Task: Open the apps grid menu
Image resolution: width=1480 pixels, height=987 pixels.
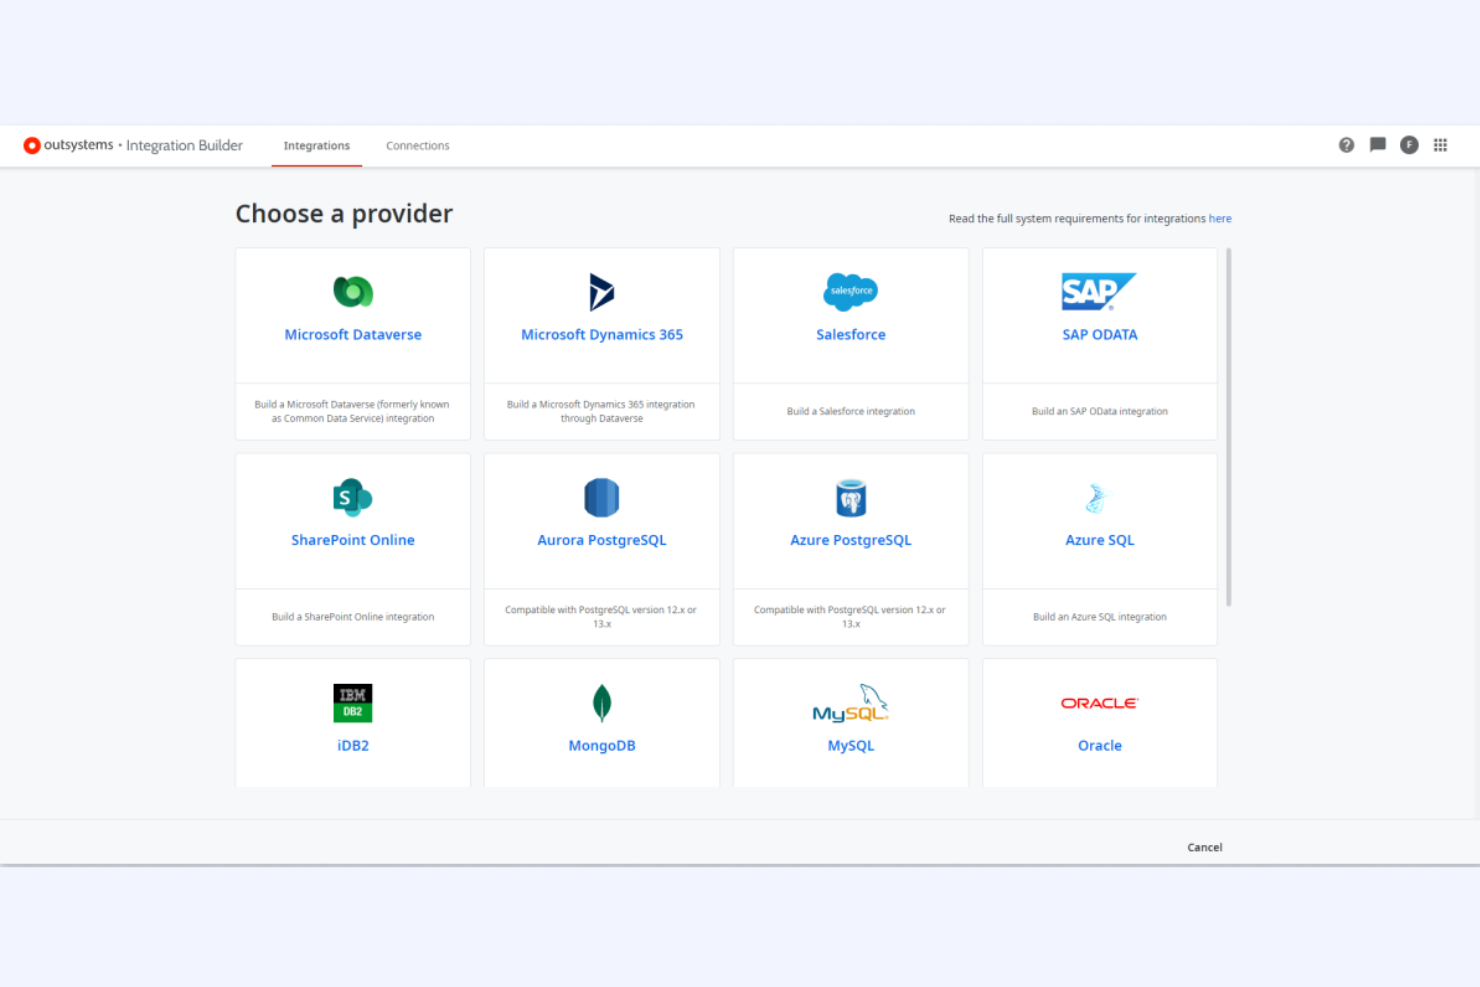Action: 1440,145
